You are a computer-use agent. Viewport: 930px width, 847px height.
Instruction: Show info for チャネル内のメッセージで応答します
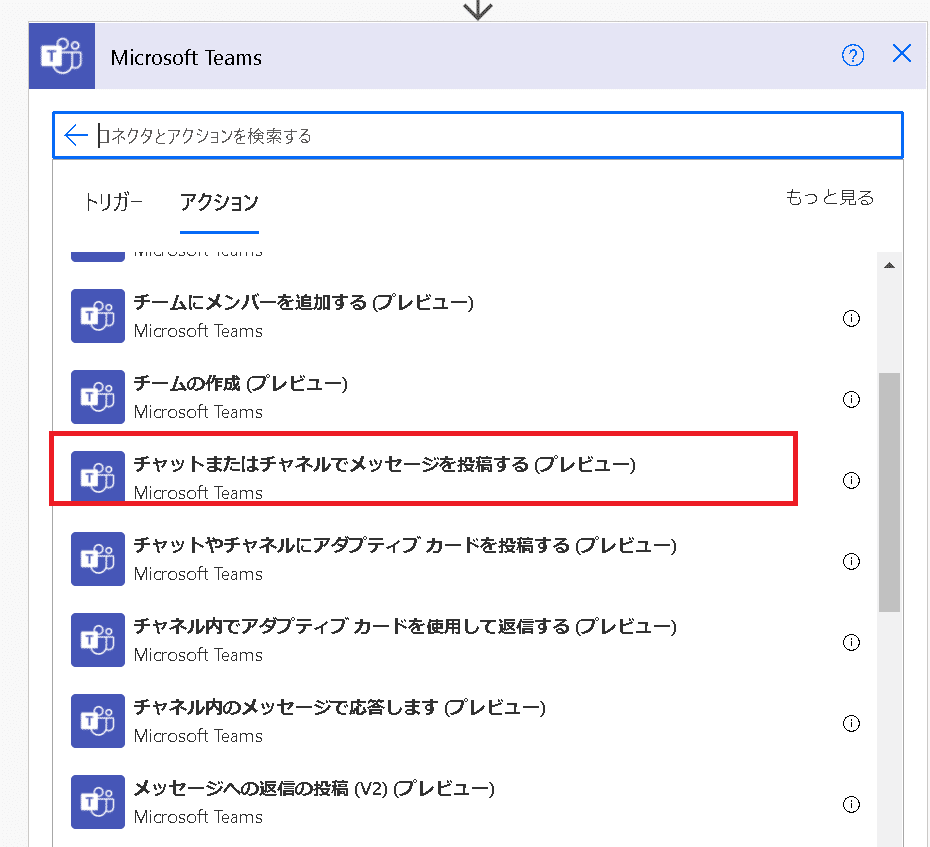pyautogui.click(x=851, y=723)
